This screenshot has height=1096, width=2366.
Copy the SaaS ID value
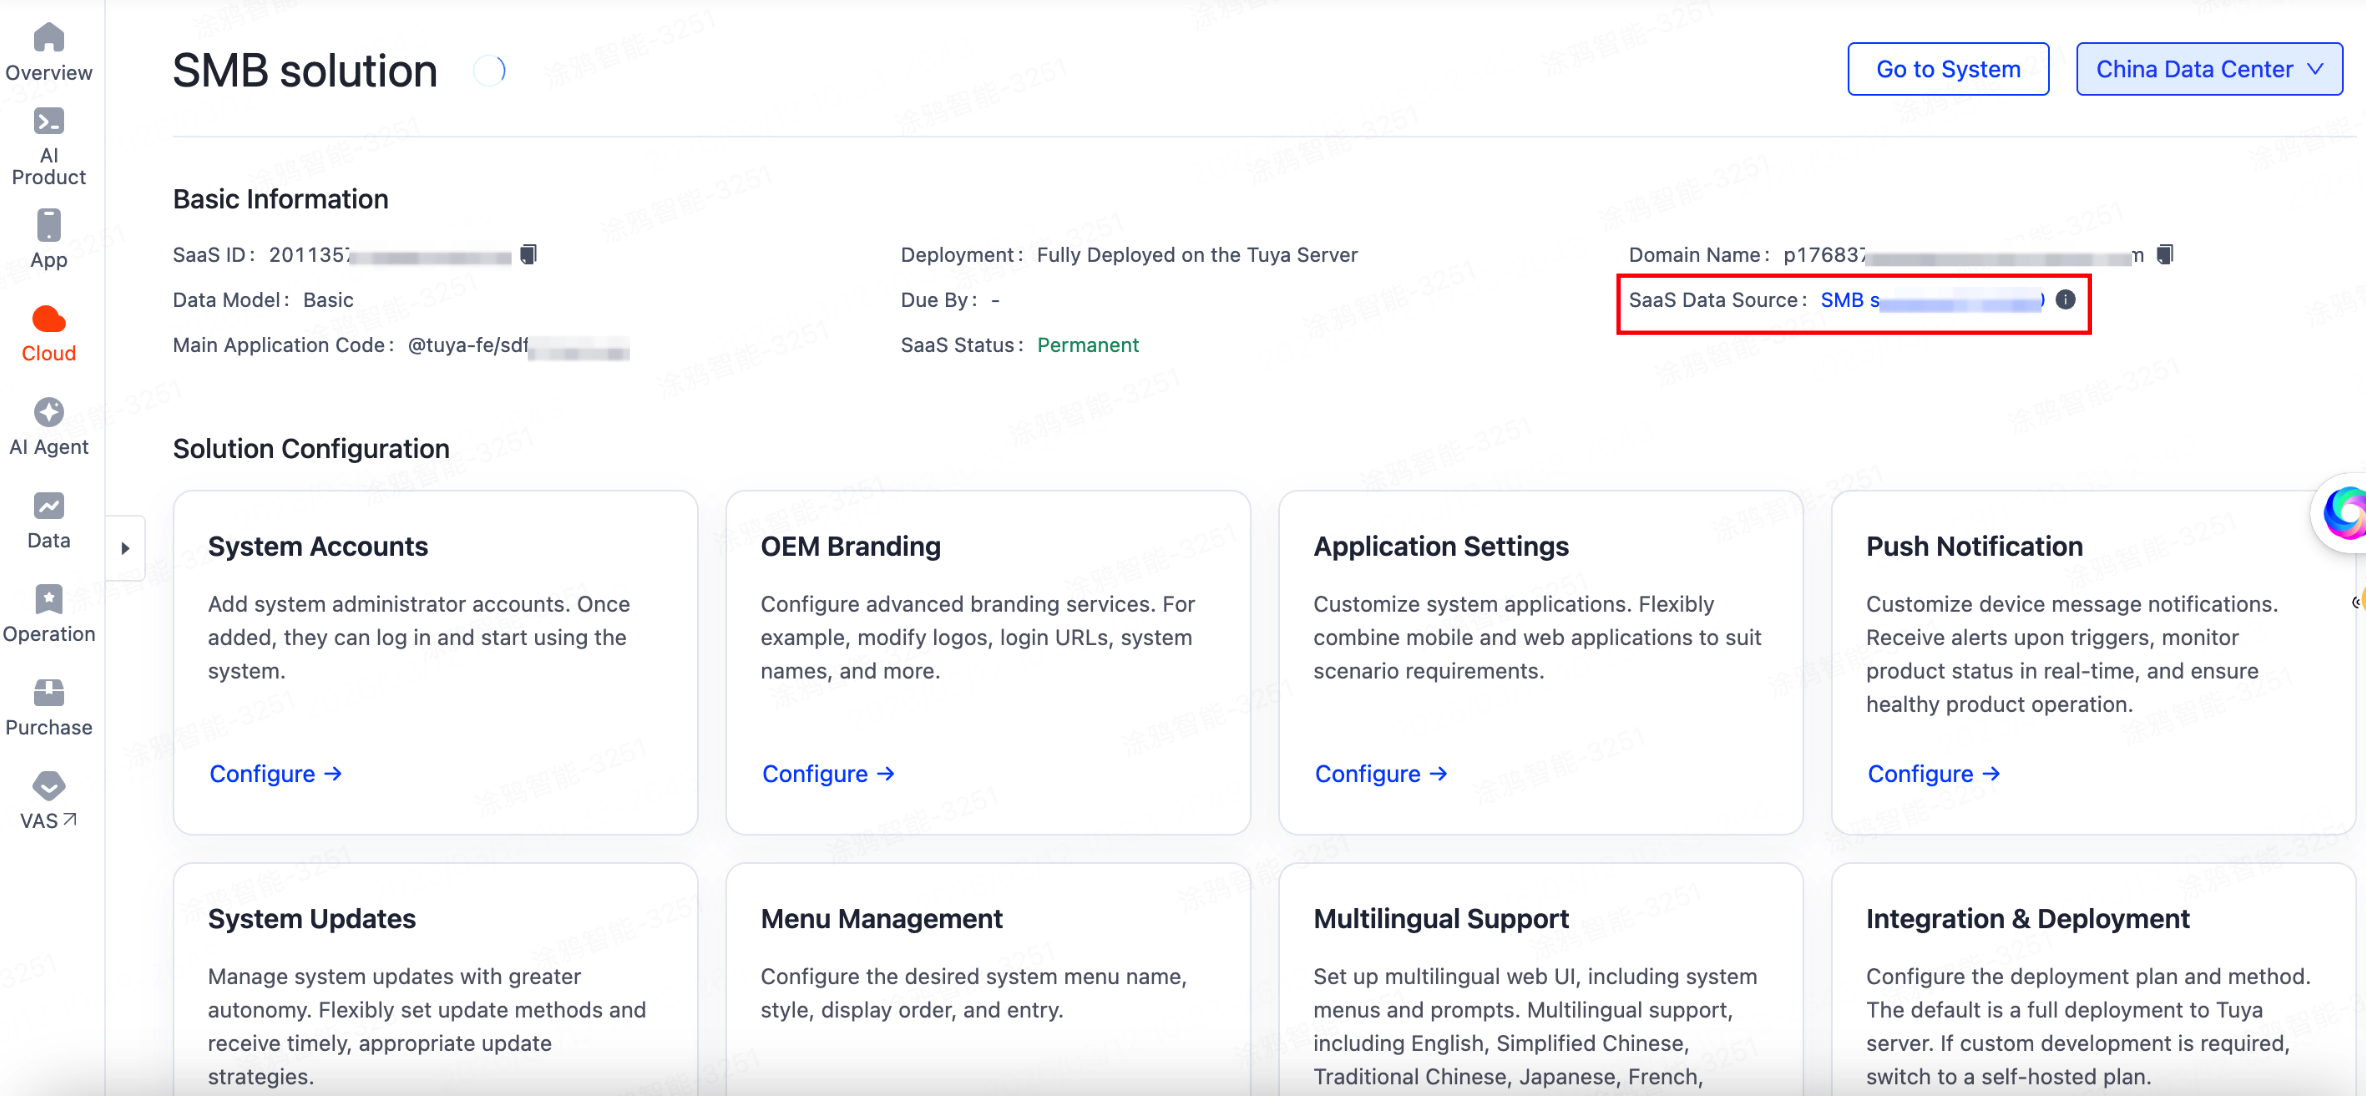(529, 254)
